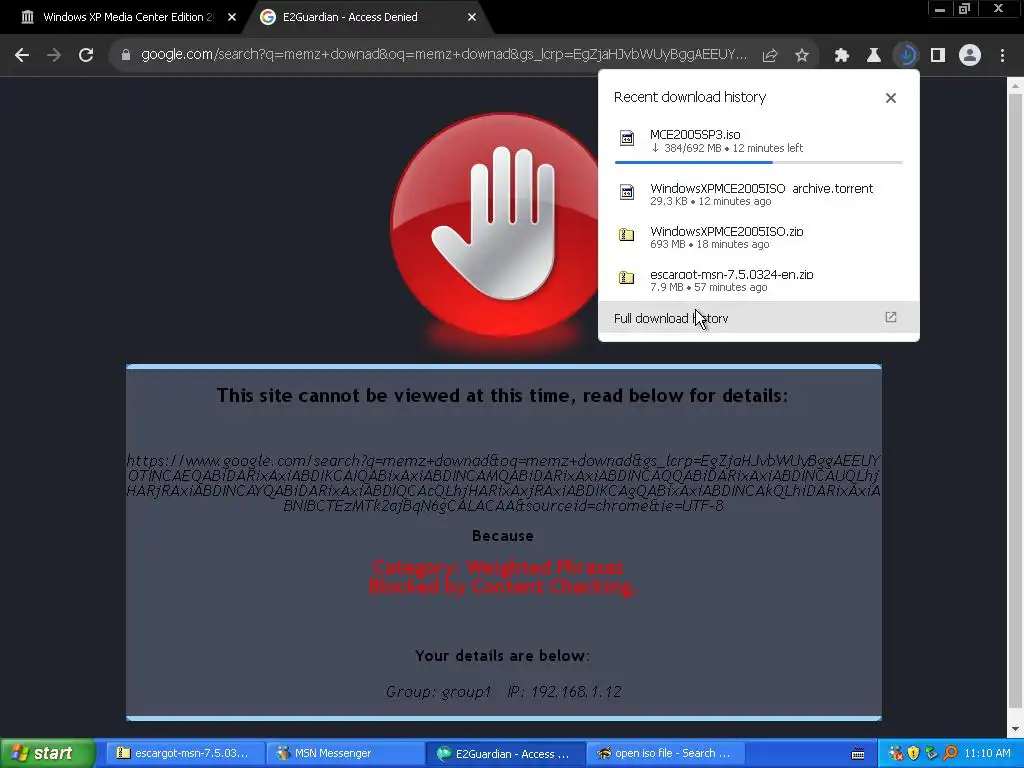Screen dimensions: 1024x768
Task: Click the 11:10 AM taskbar clock
Action: [987, 754]
